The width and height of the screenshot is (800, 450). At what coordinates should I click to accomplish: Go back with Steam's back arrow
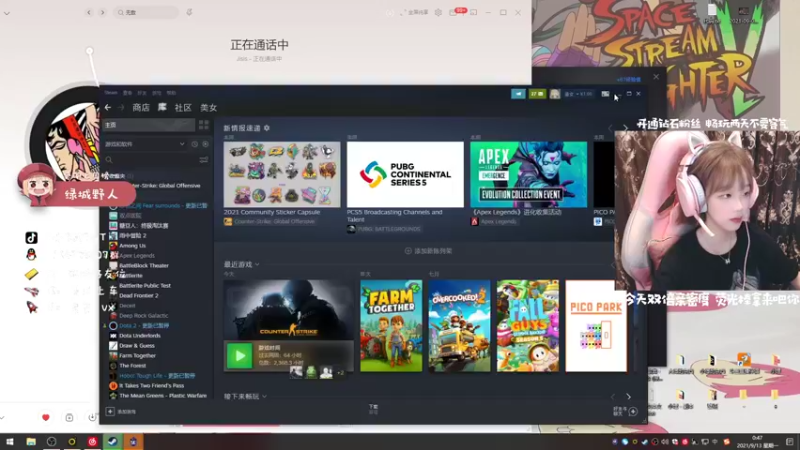coord(108,108)
